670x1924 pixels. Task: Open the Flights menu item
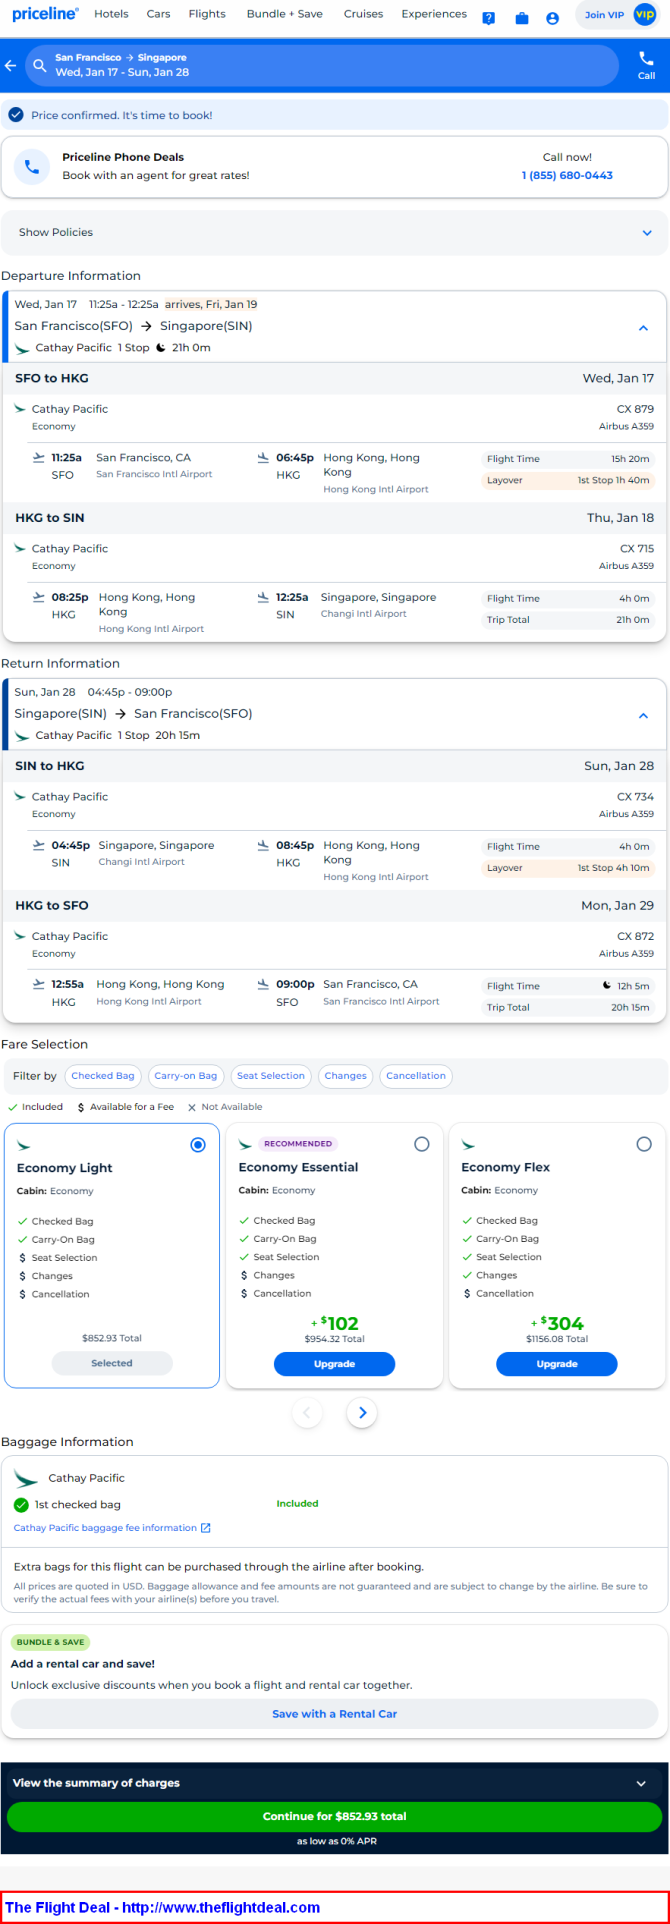tap(207, 14)
